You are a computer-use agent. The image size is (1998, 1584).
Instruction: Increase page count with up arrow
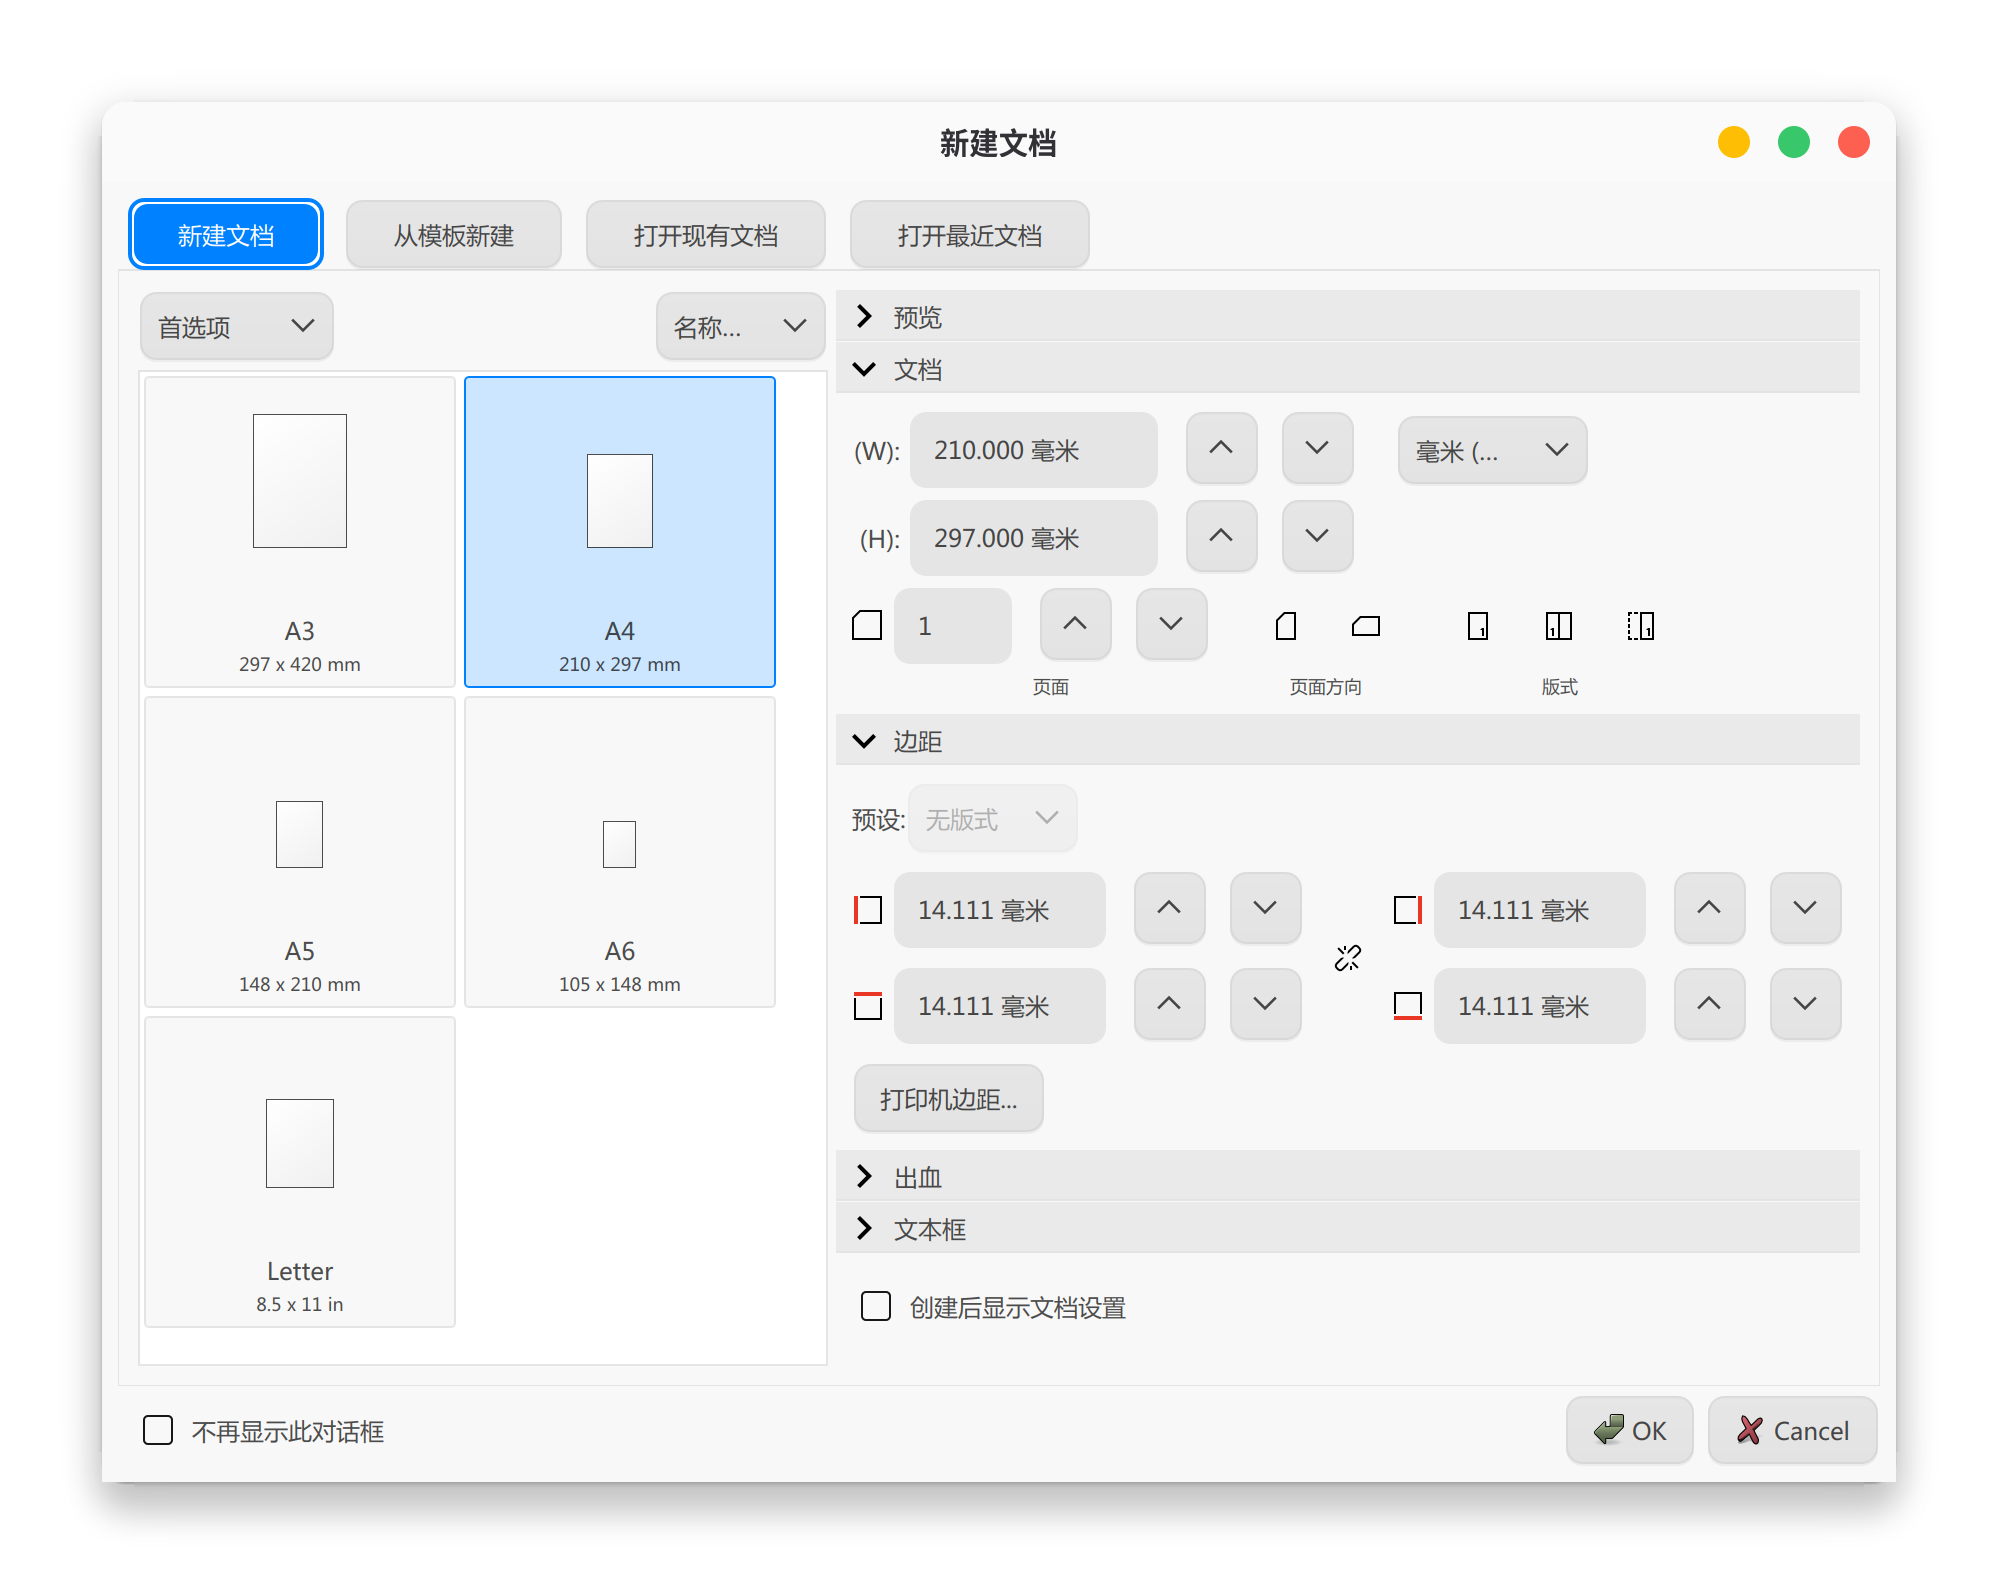point(1075,625)
